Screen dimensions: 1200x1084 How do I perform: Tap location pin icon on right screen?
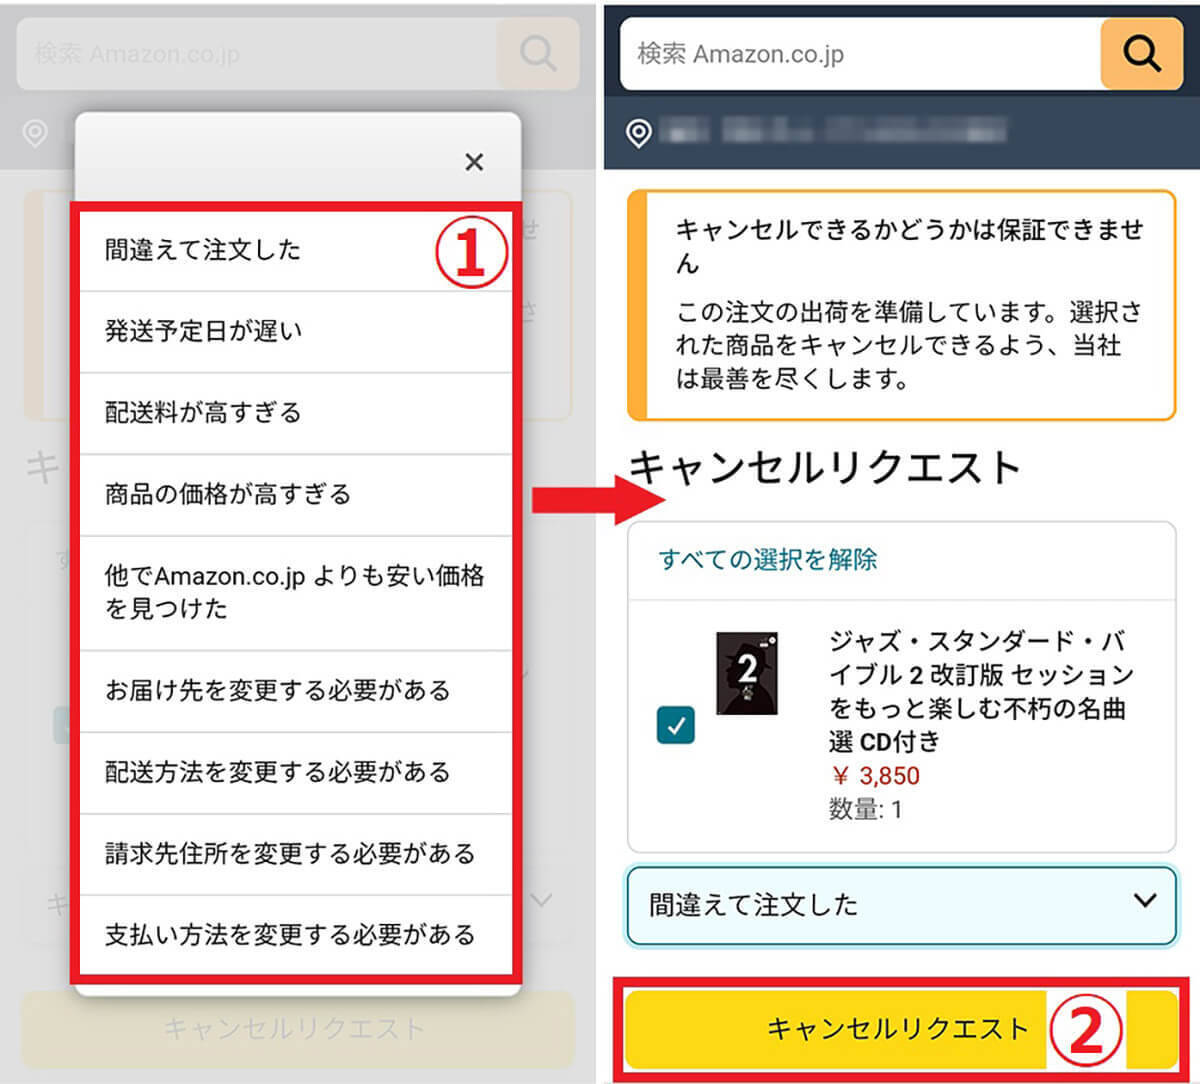(638, 132)
